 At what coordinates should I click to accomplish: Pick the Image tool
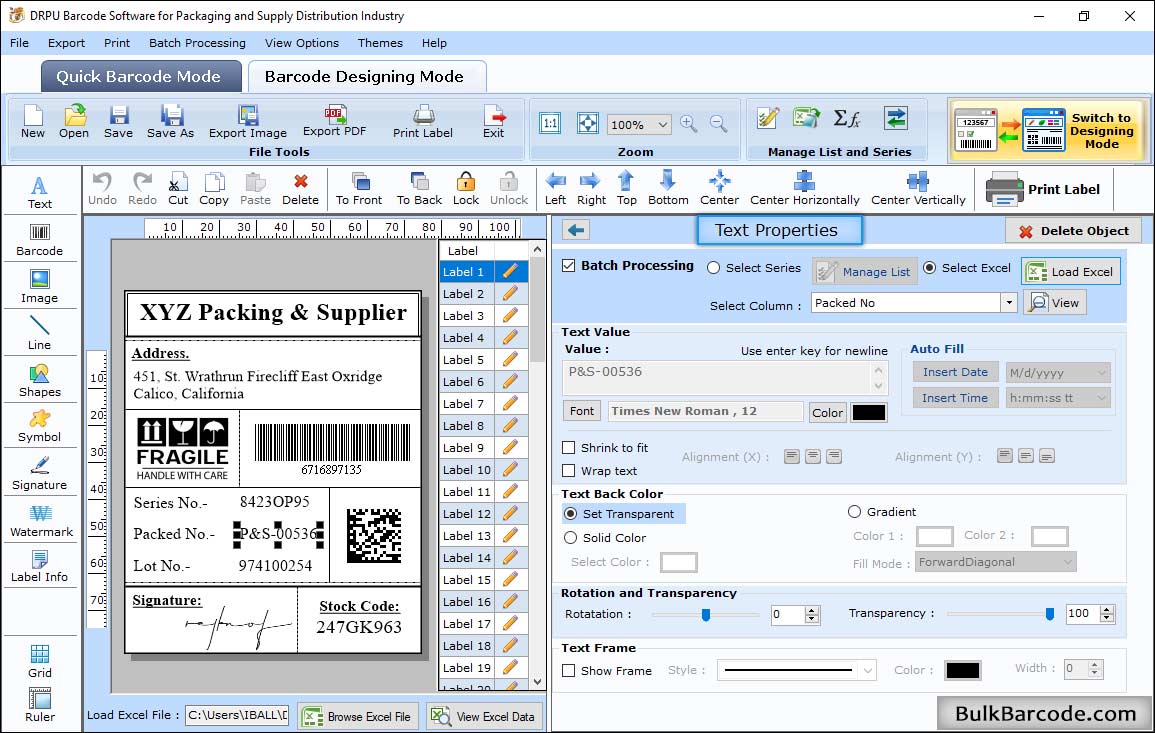[x=40, y=287]
